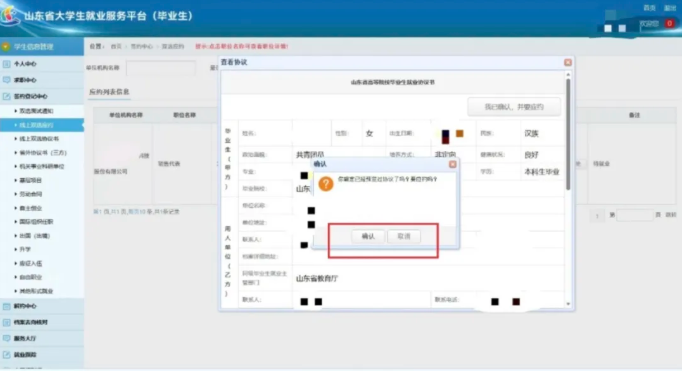Close the 确认 dialog with its red X
The height and width of the screenshot is (371, 684).
(452, 164)
